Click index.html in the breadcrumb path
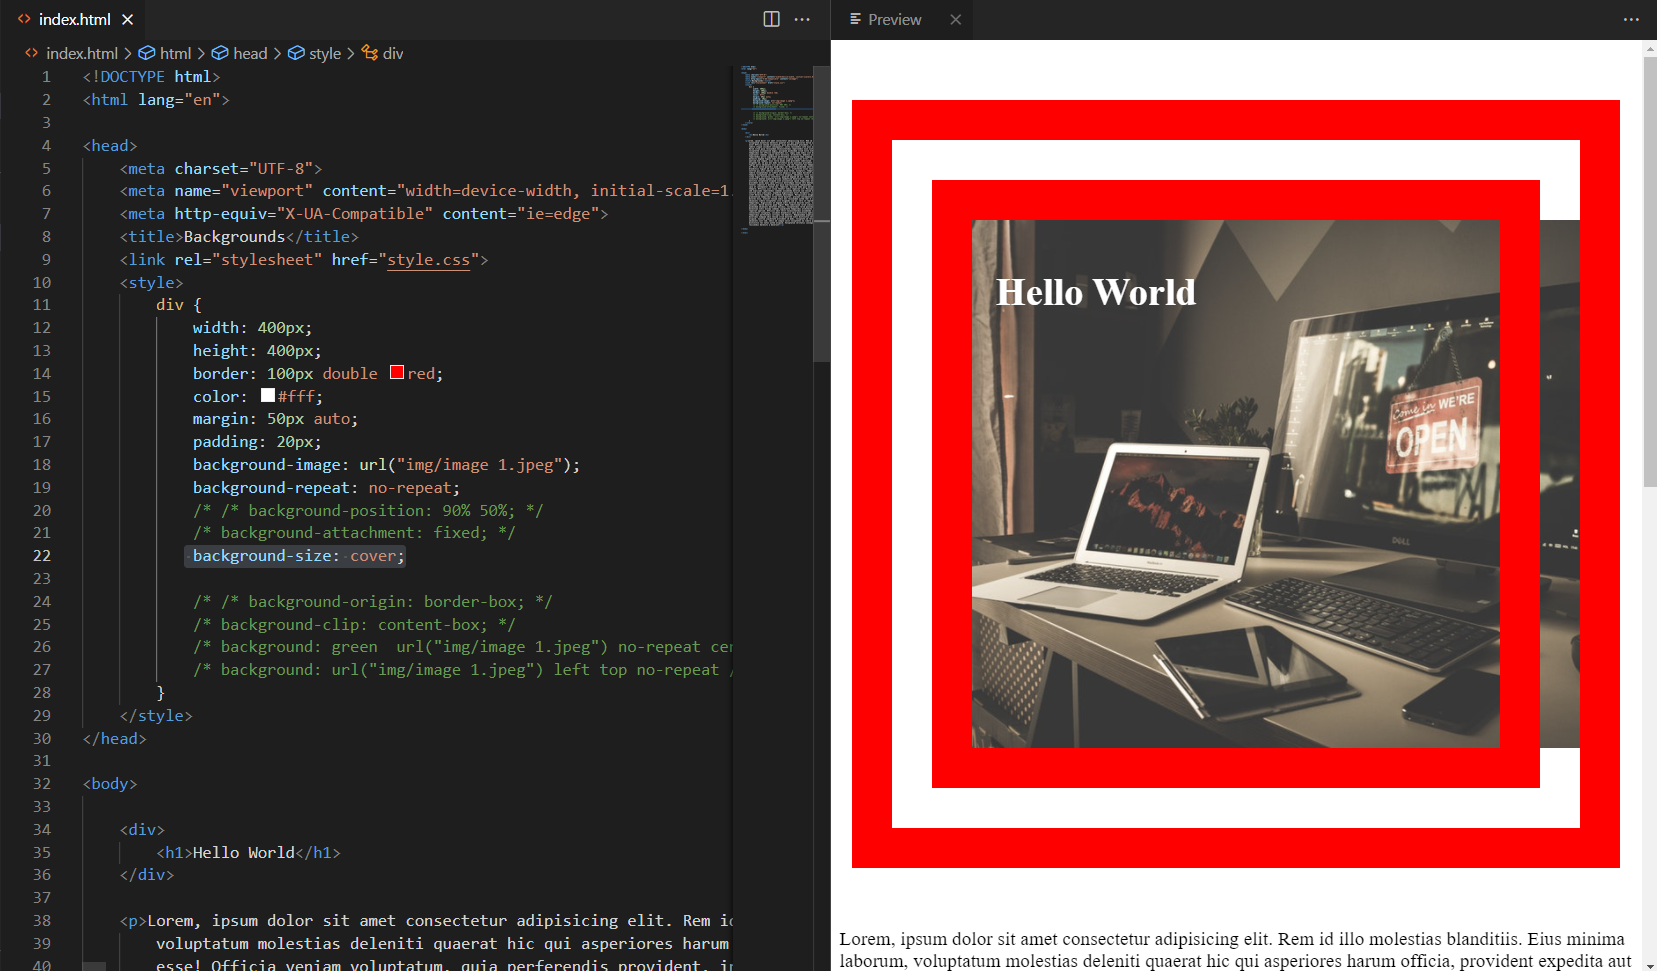This screenshot has width=1657, height=971. click(81, 53)
